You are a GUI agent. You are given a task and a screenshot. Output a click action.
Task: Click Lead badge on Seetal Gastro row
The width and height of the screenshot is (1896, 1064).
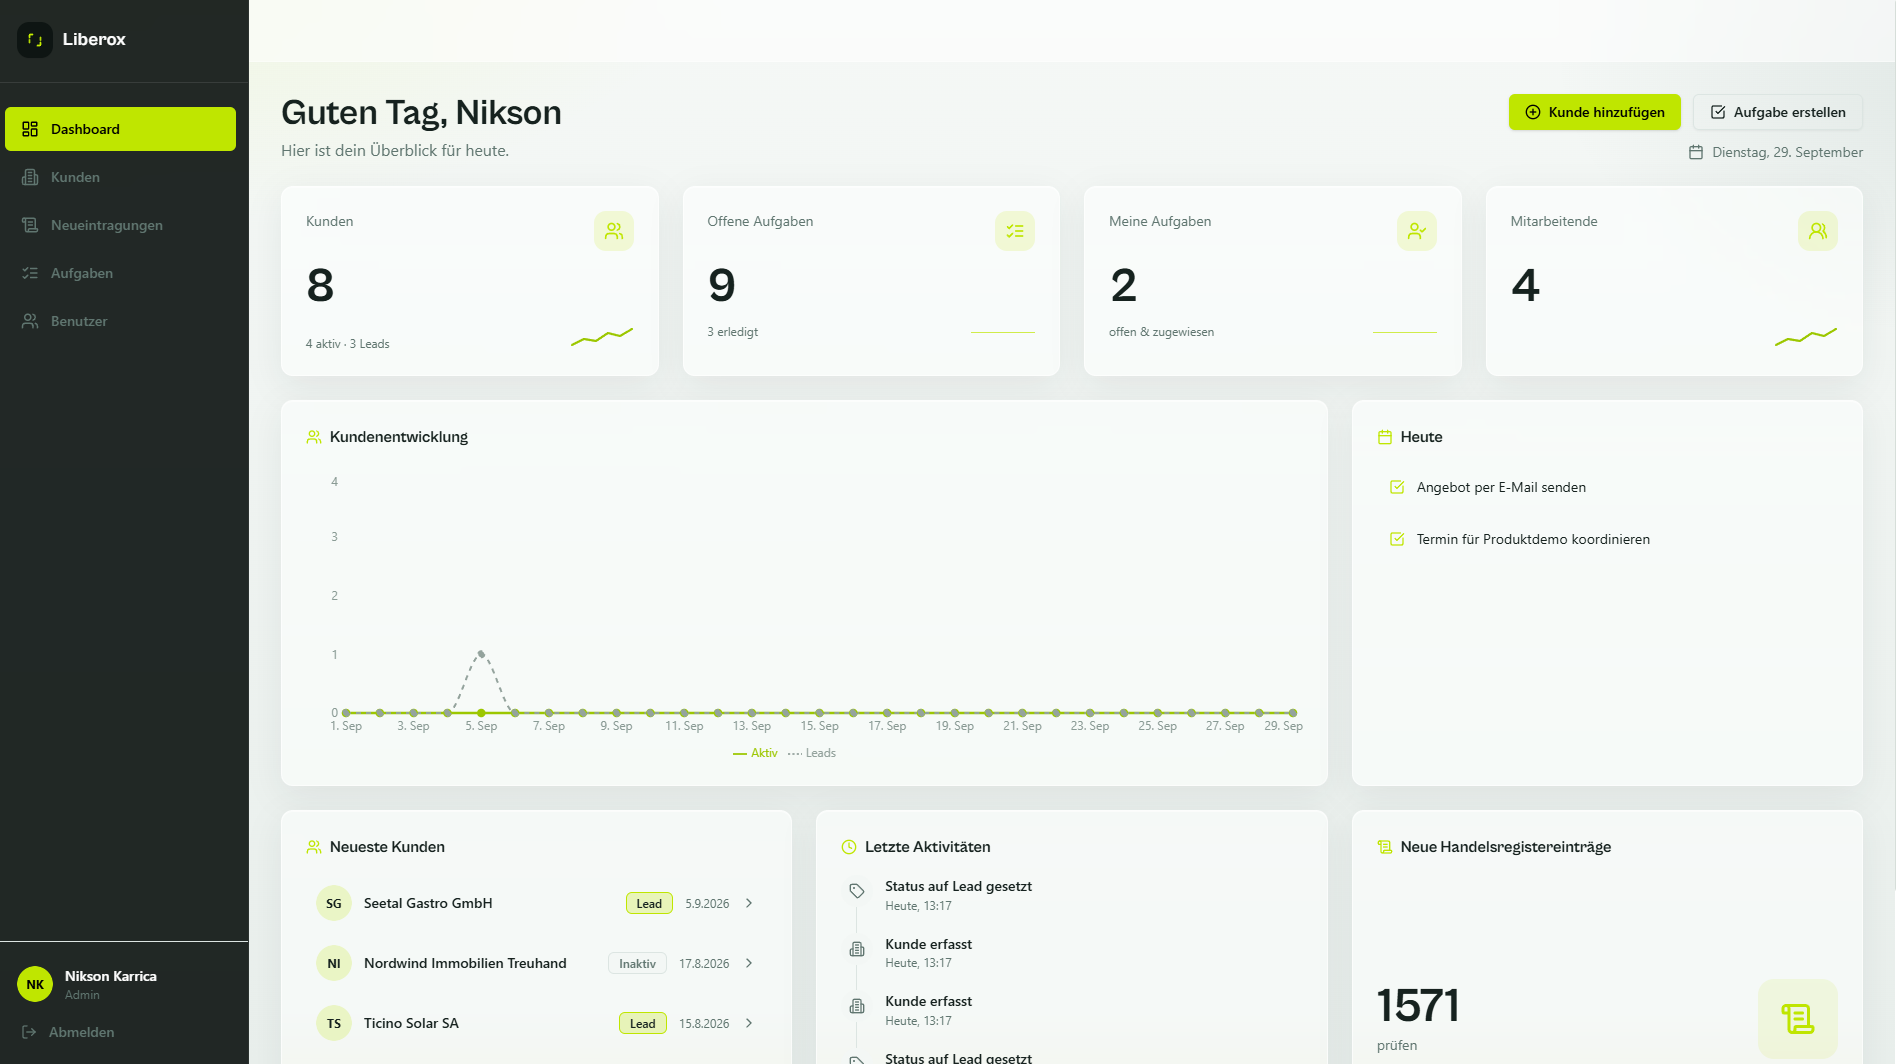[649, 903]
